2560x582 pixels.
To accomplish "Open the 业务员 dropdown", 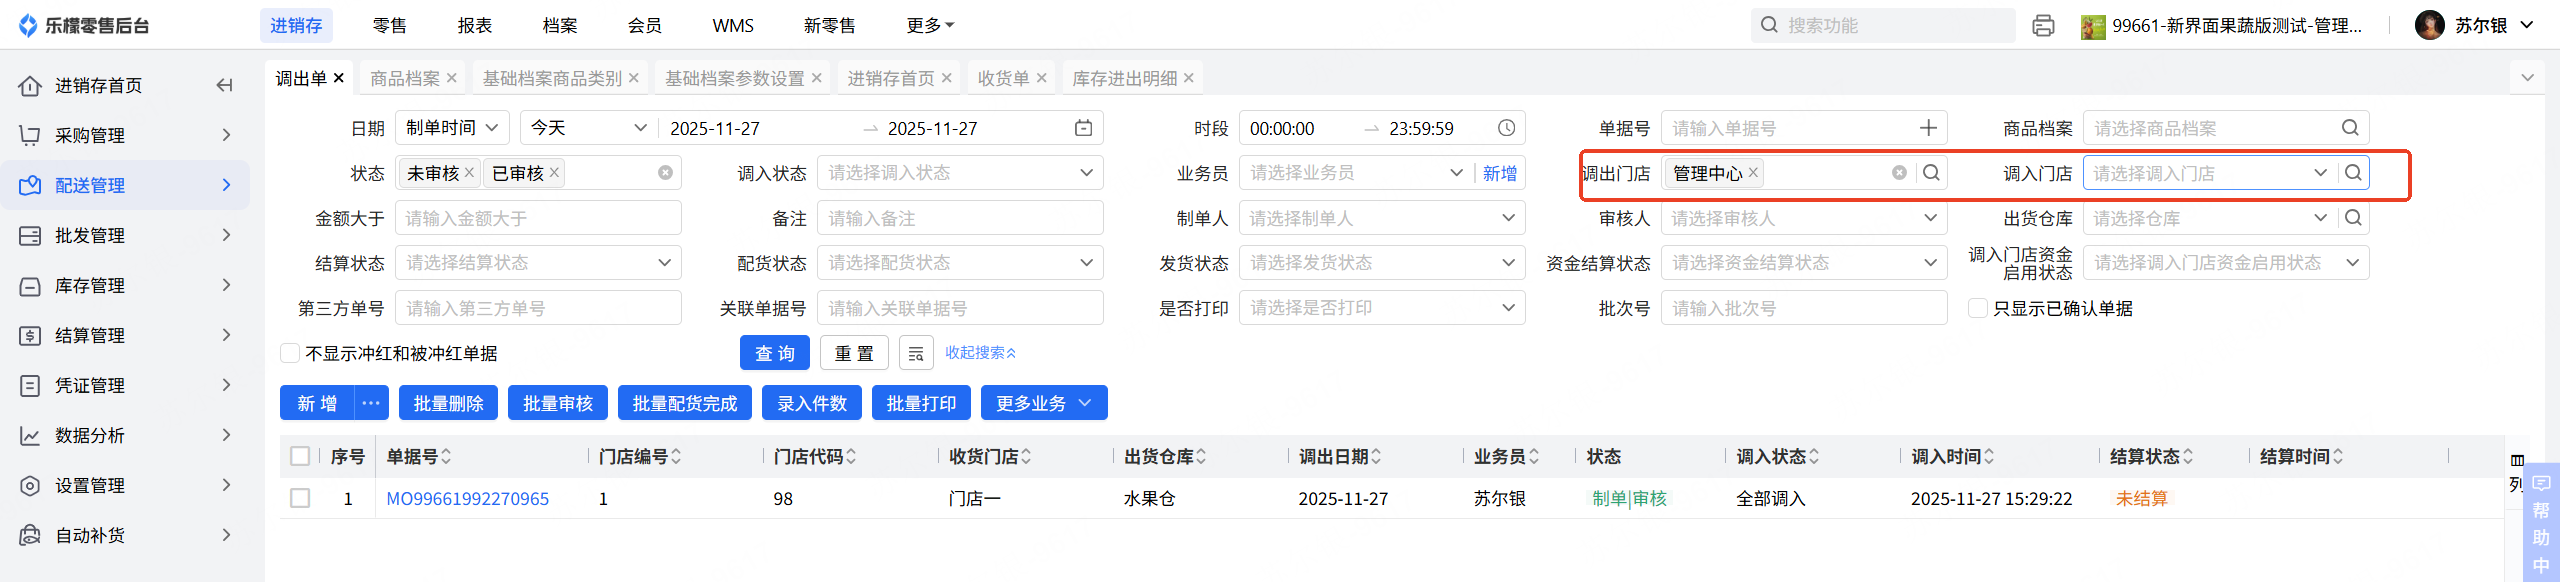I will [x=1355, y=173].
